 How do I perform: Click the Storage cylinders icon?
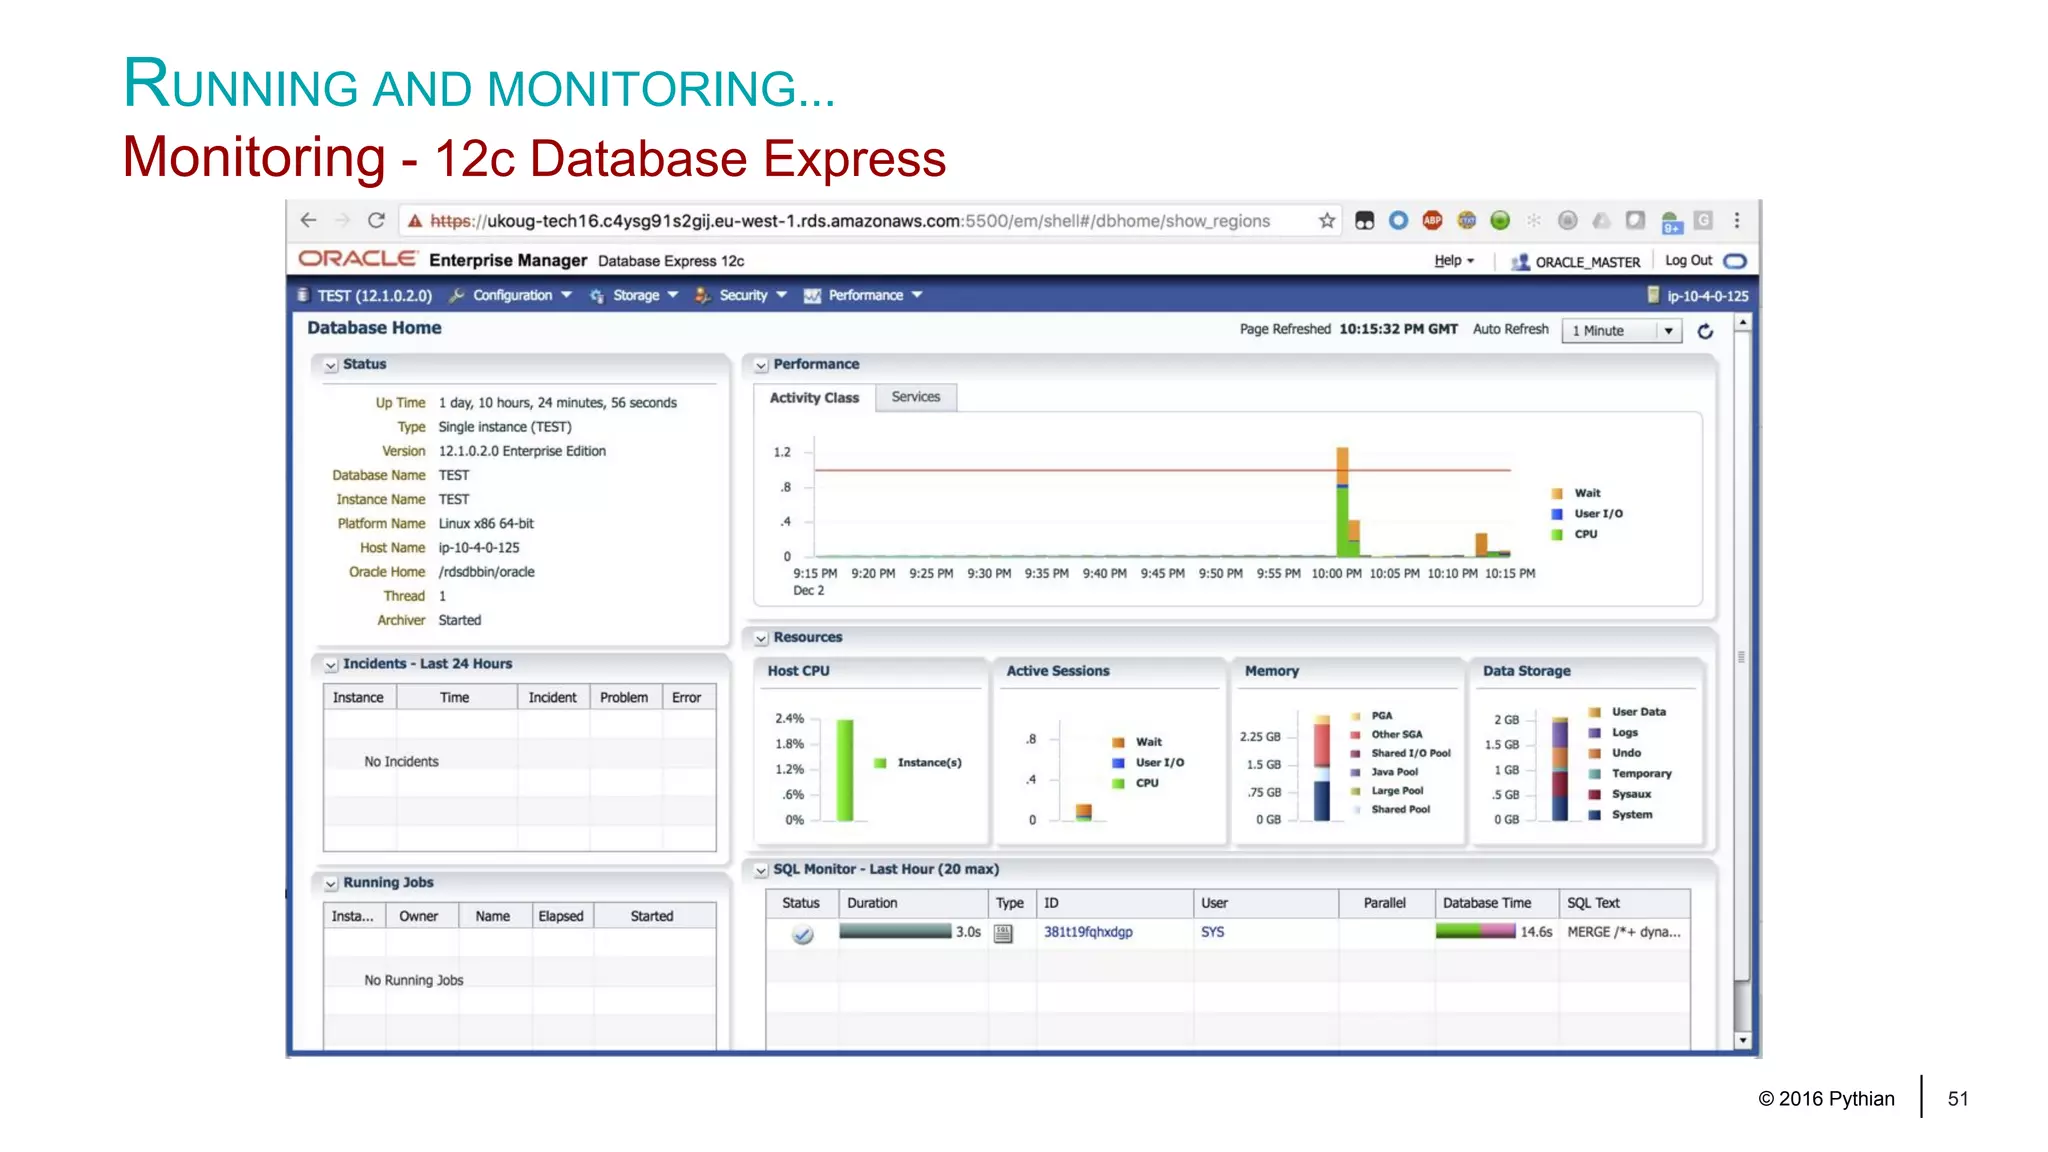[597, 296]
